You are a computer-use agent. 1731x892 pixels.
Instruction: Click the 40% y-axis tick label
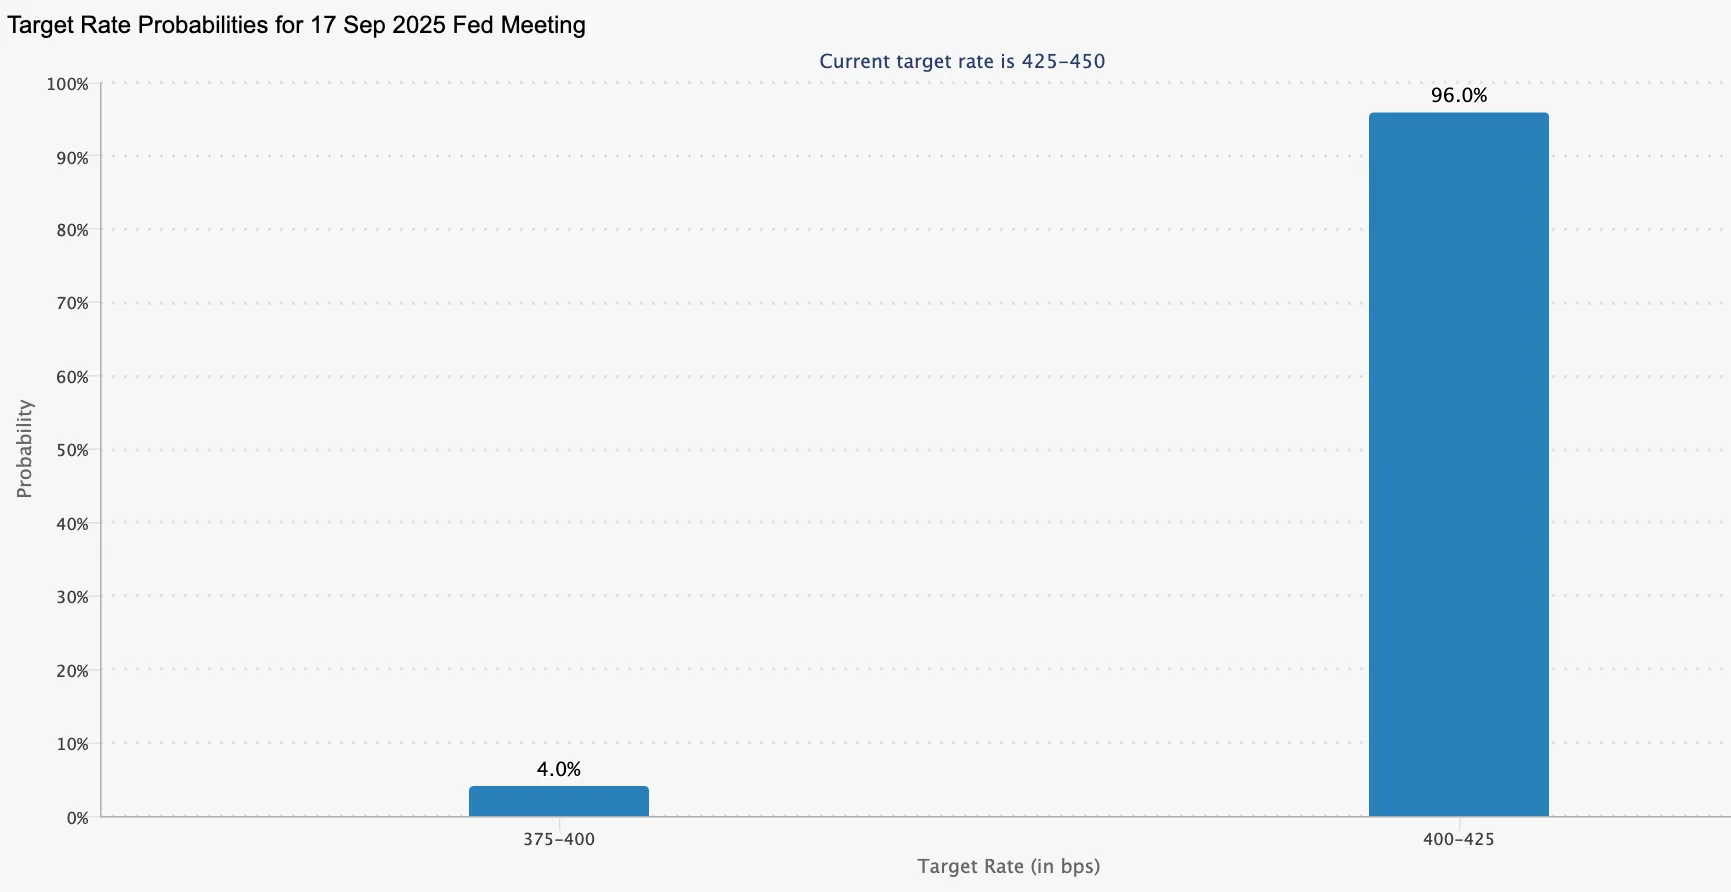click(71, 524)
